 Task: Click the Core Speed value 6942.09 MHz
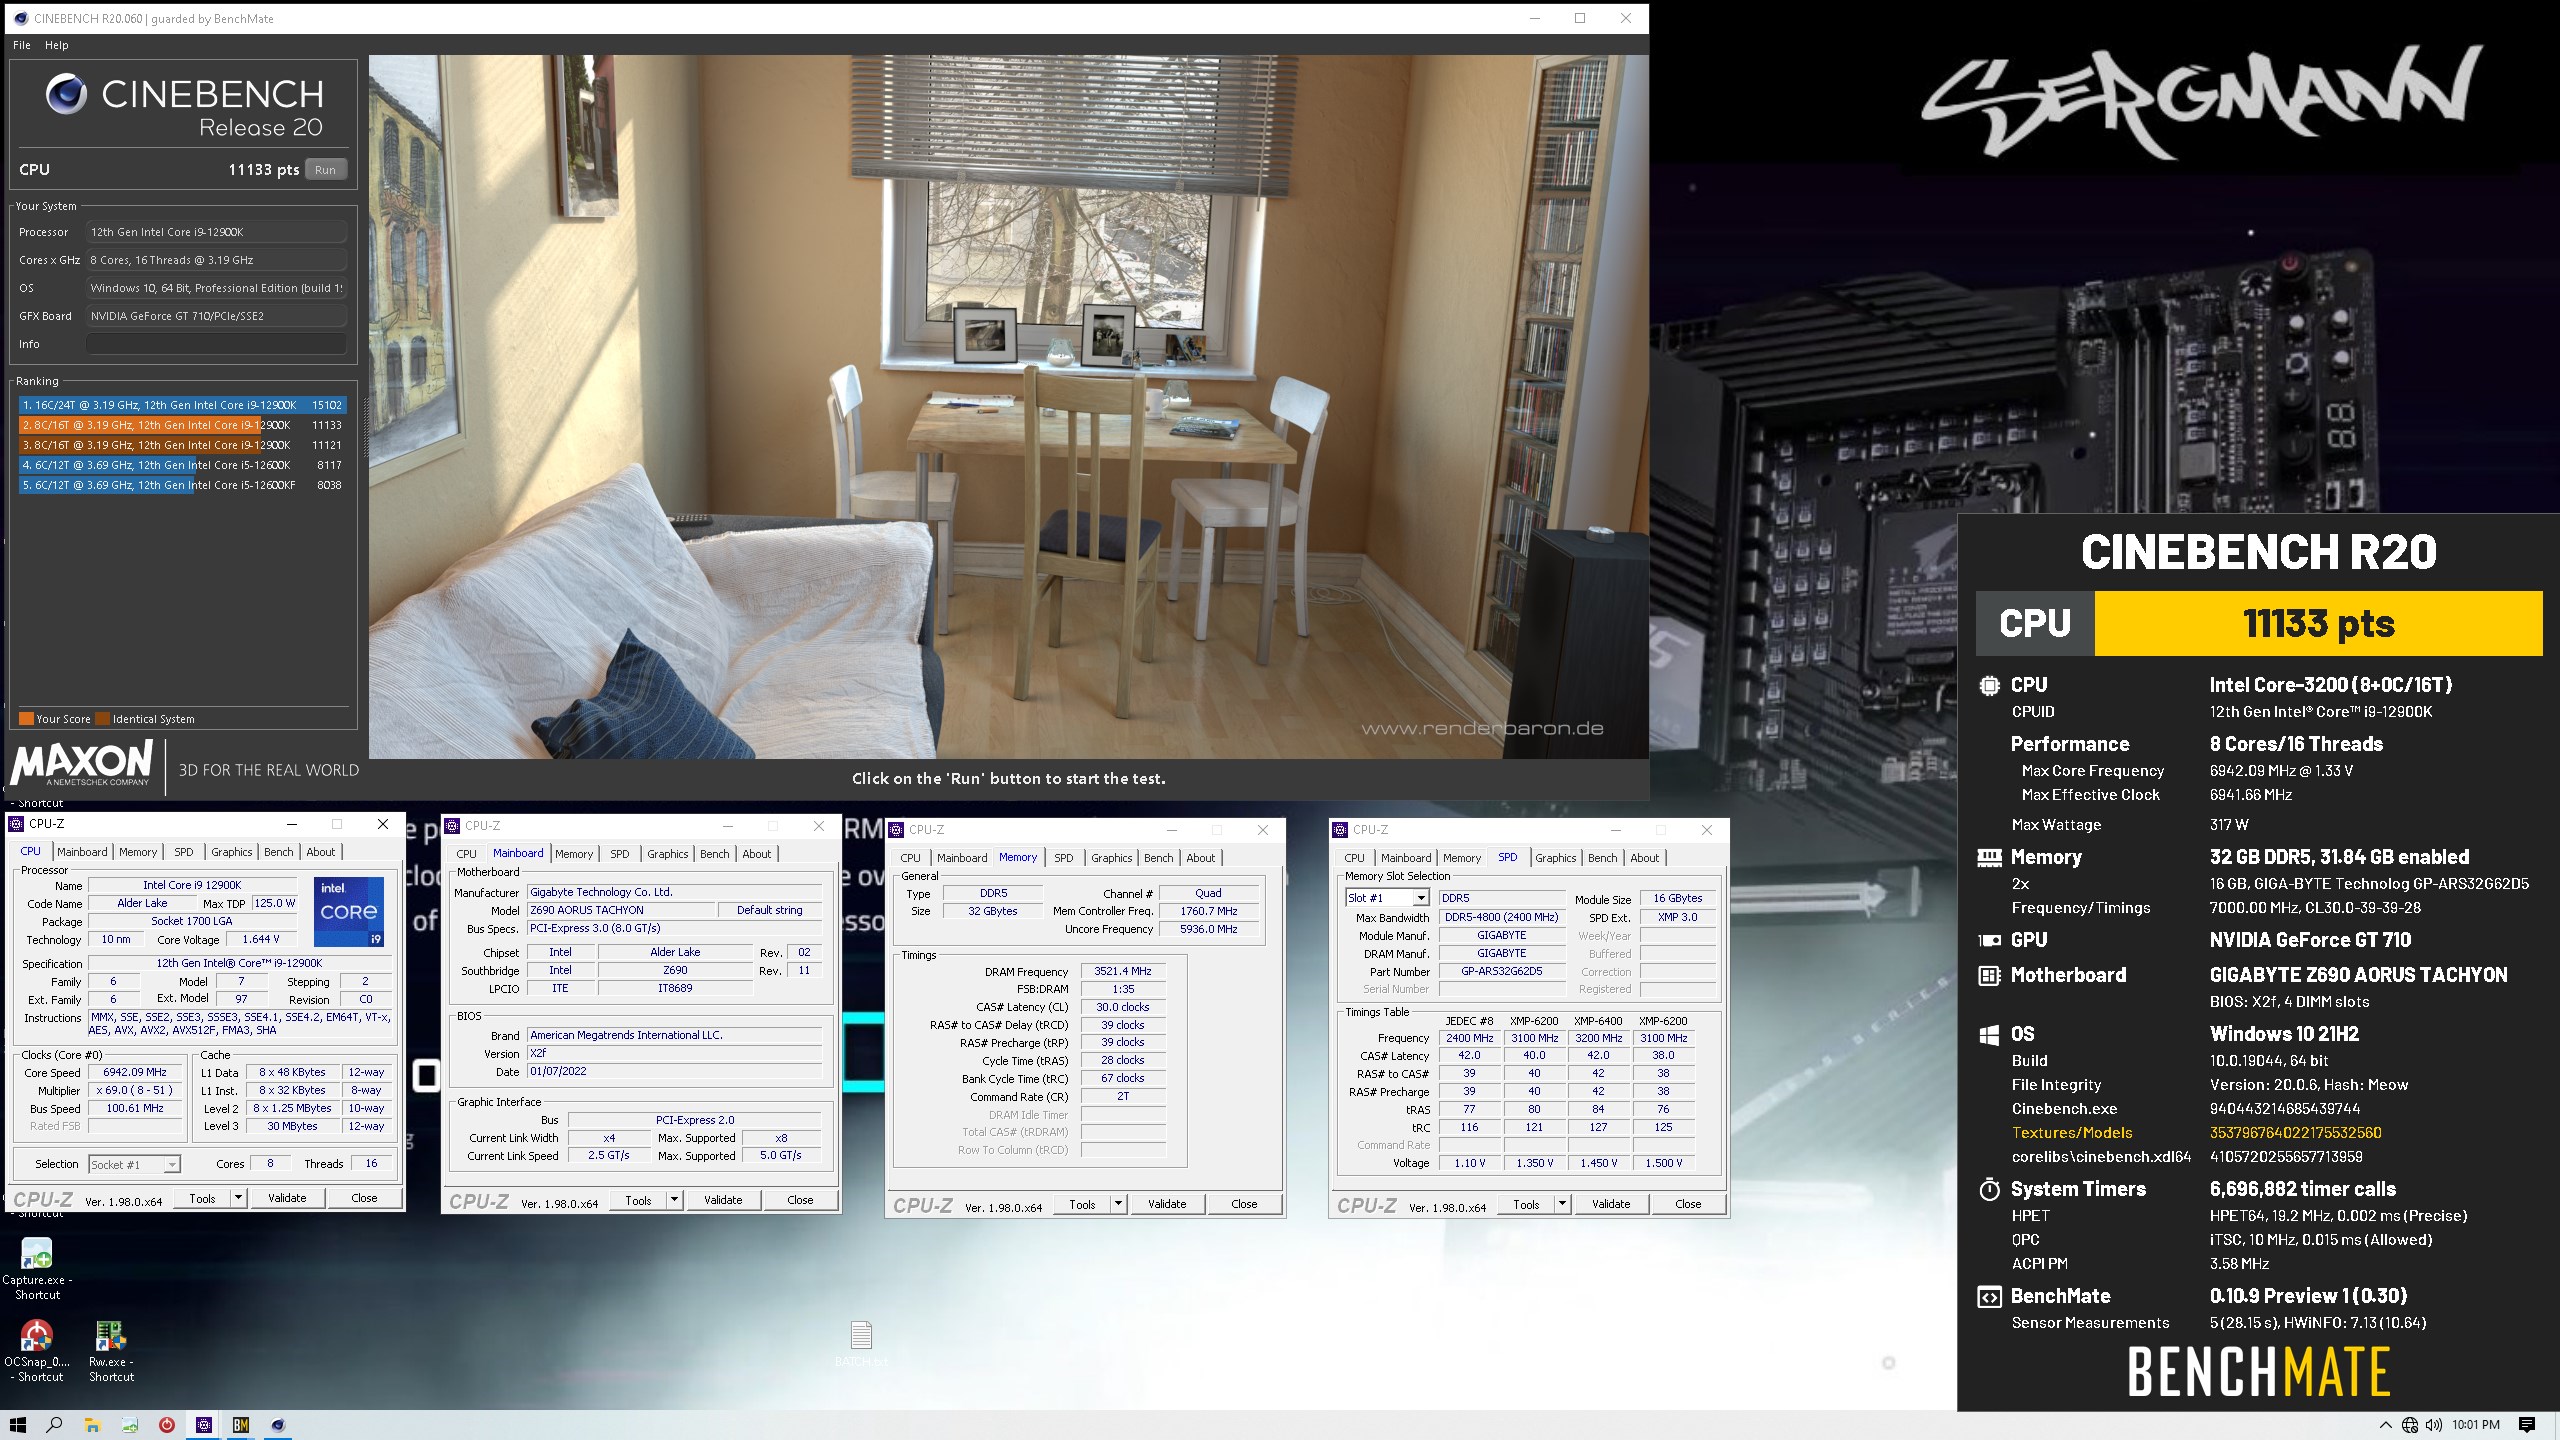[136, 1072]
